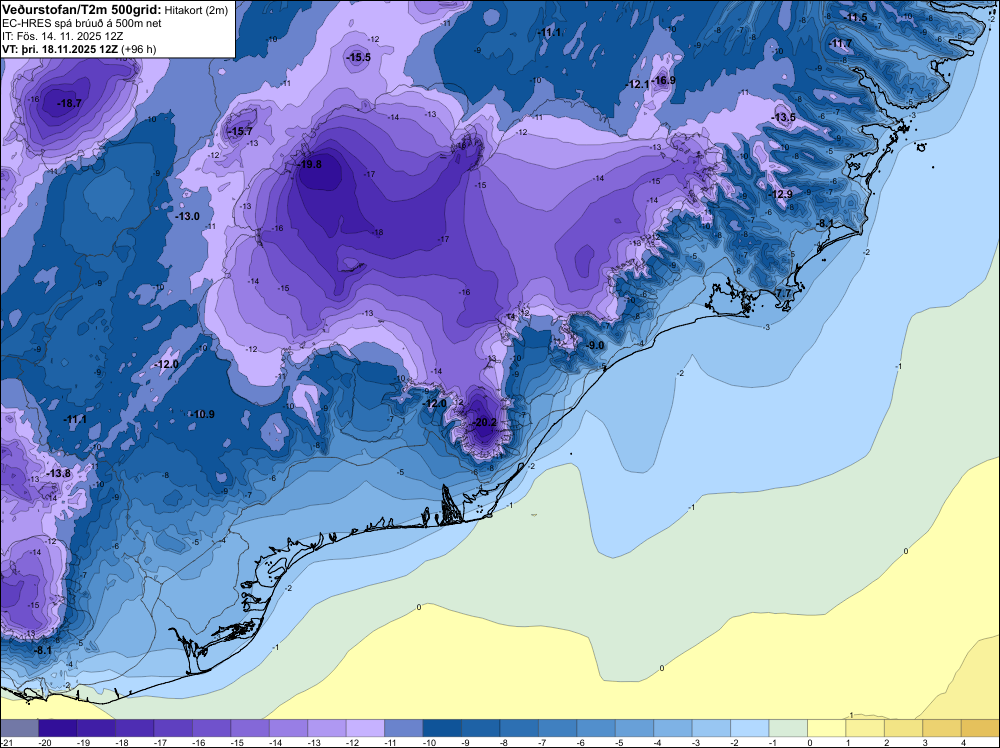This screenshot has height=748, width=1000.
Task: Select the grey-purple legend swatch labeled -21
Action: [x=19, y=728]
